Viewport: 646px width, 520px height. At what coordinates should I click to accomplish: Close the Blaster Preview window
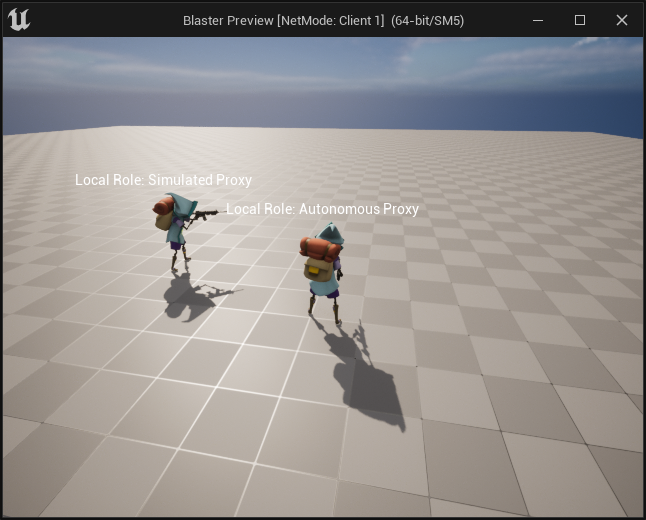622,20
